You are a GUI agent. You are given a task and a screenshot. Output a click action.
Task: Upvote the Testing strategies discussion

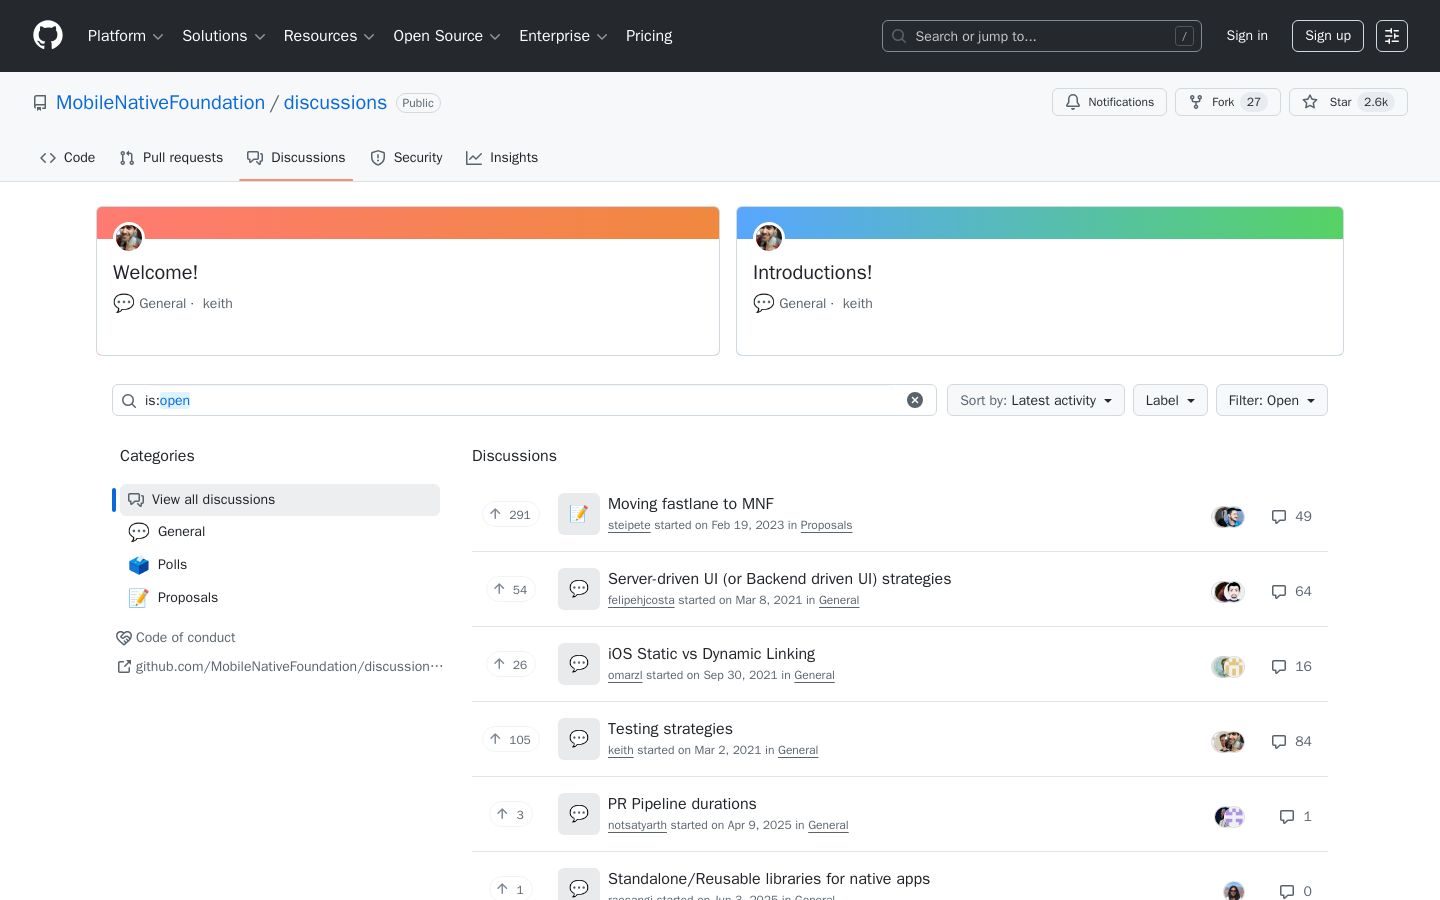pos(510,740)
